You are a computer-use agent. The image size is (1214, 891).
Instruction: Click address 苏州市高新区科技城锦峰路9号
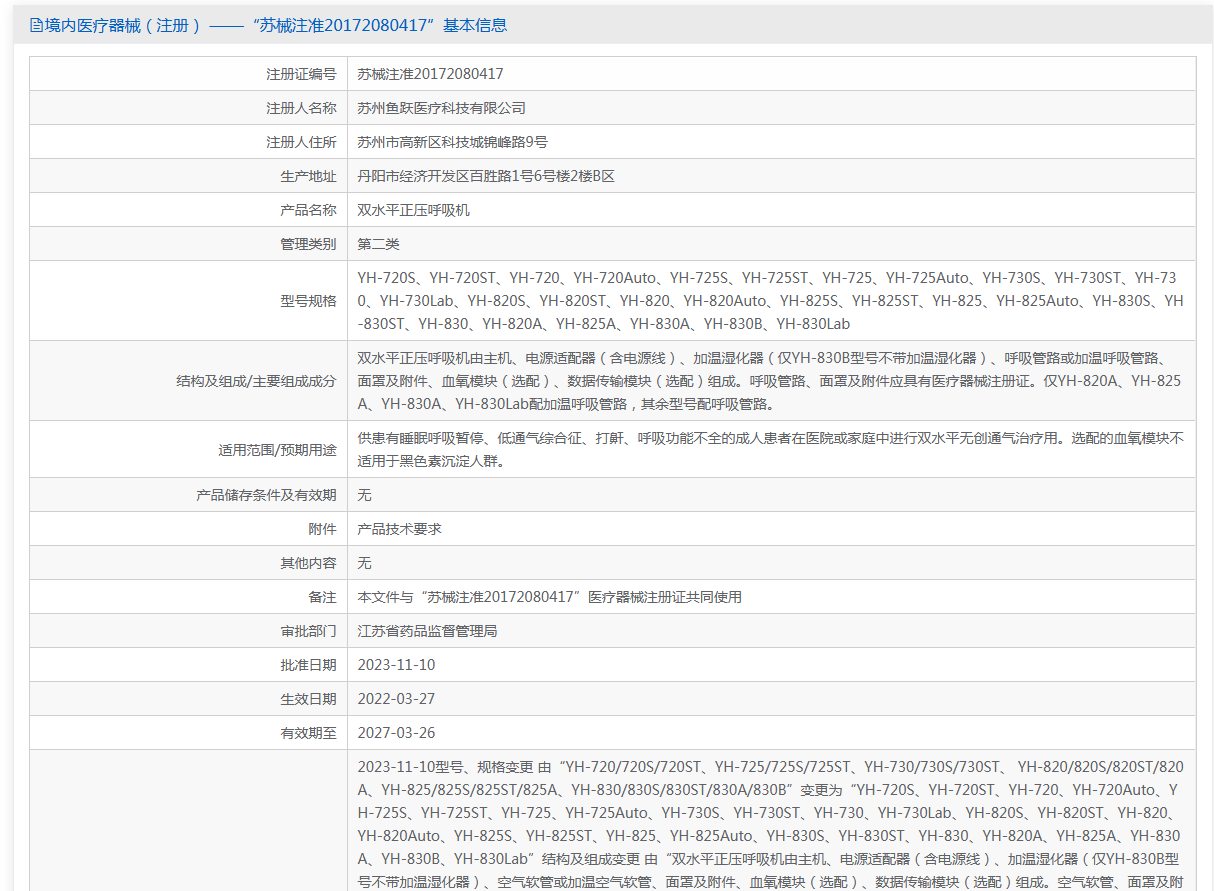pyautogui.click(x=452, y=142)
